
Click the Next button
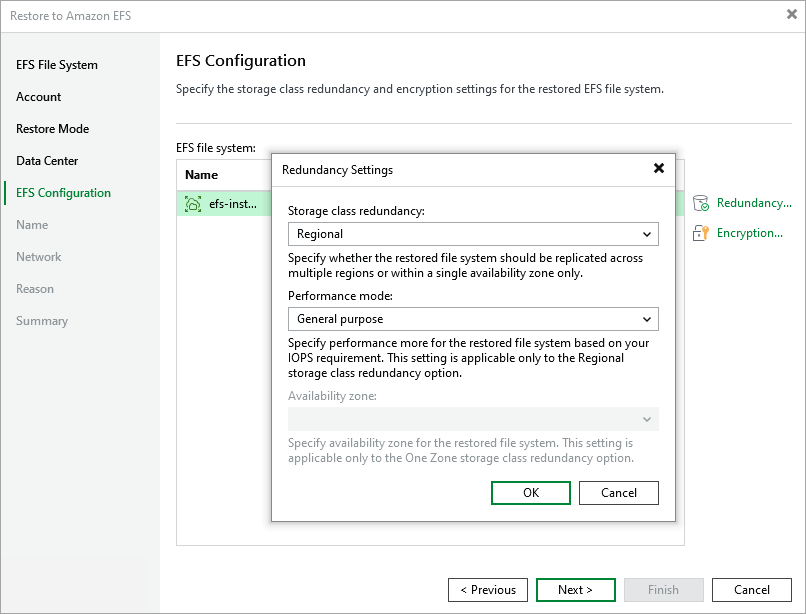(575, 590)
